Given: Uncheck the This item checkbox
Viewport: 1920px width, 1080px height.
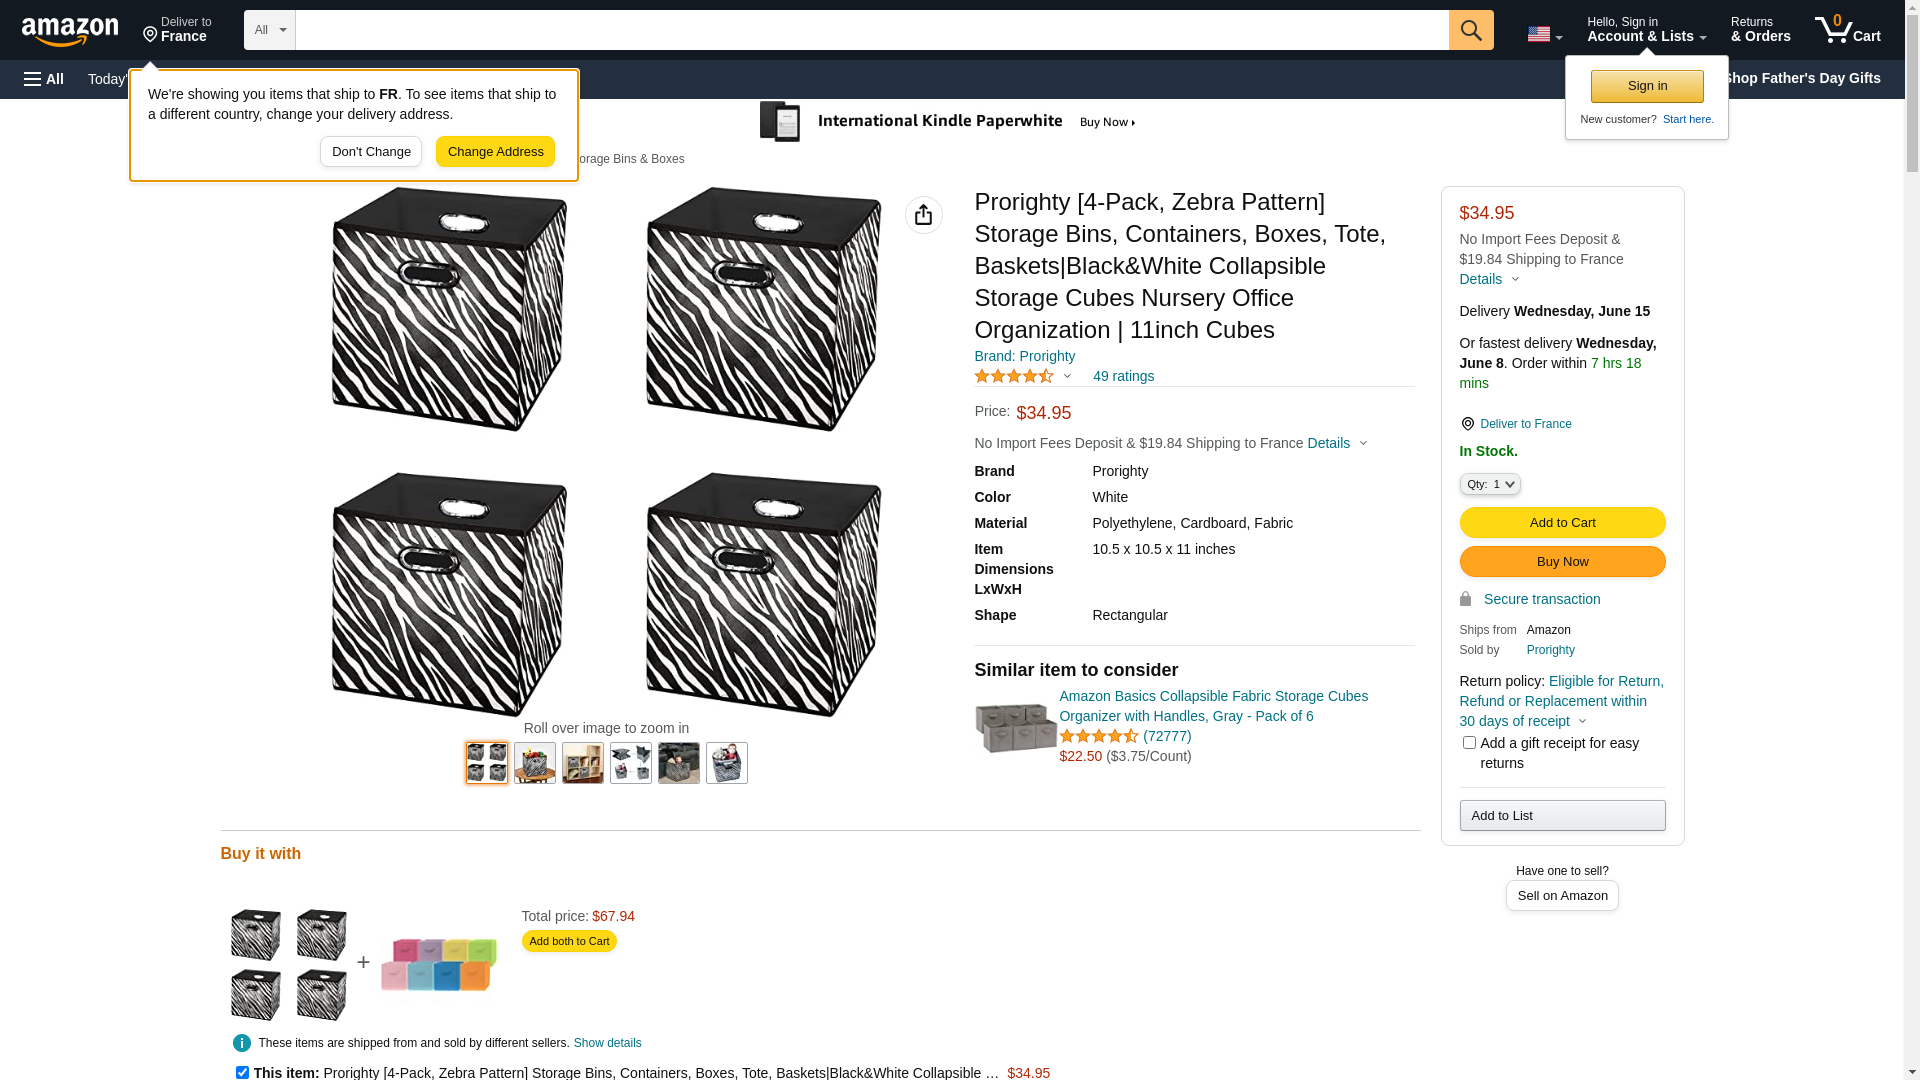Looking at the screenshot, I should [242, 1072].
